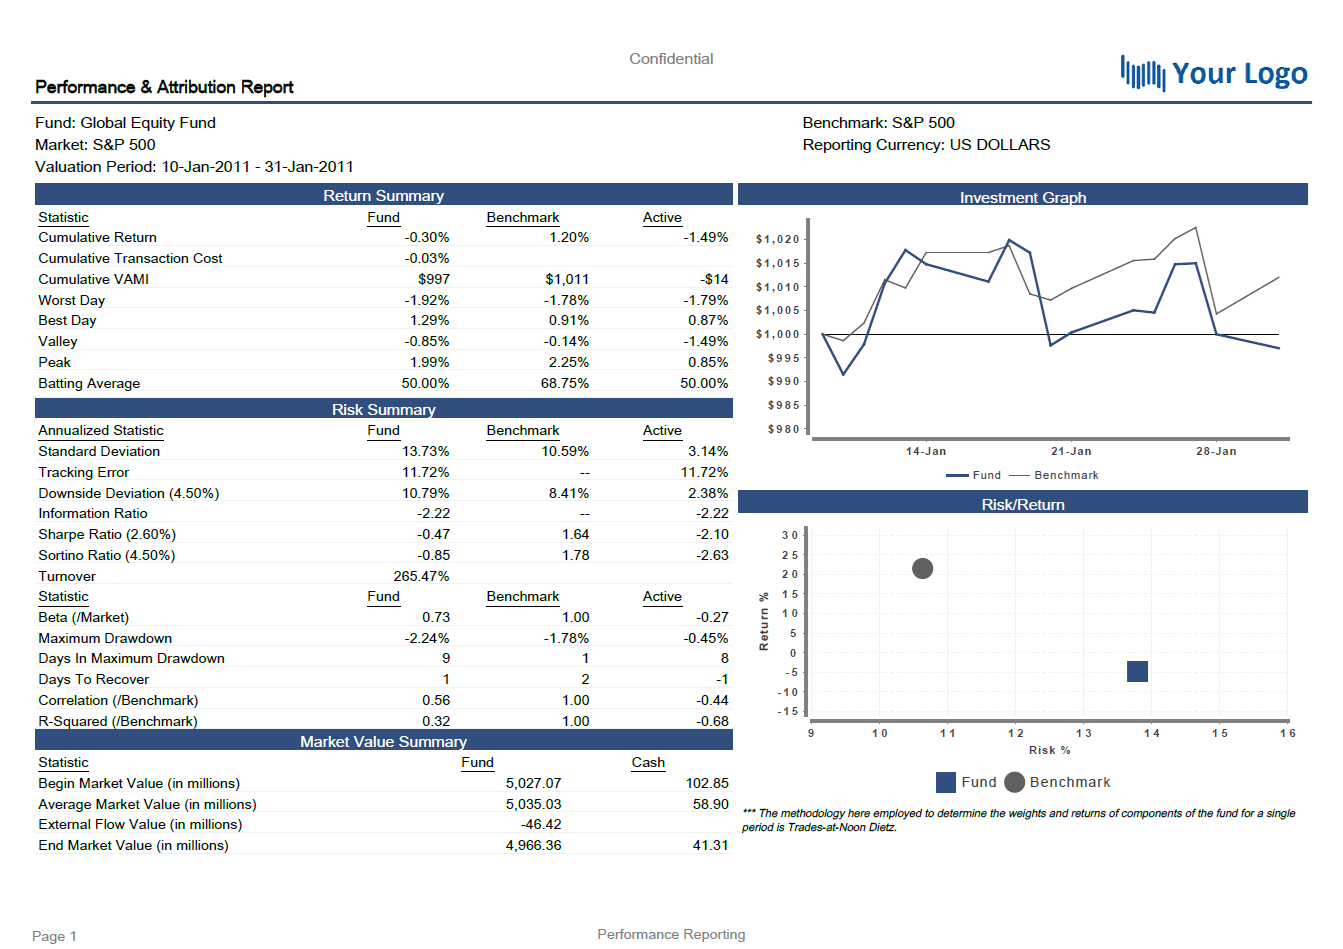Viewport: 1343px width, 949px height.
Task: Select the Fund square in Risk/Return legend
Action: pyautogui.click(x=946, y=782)
